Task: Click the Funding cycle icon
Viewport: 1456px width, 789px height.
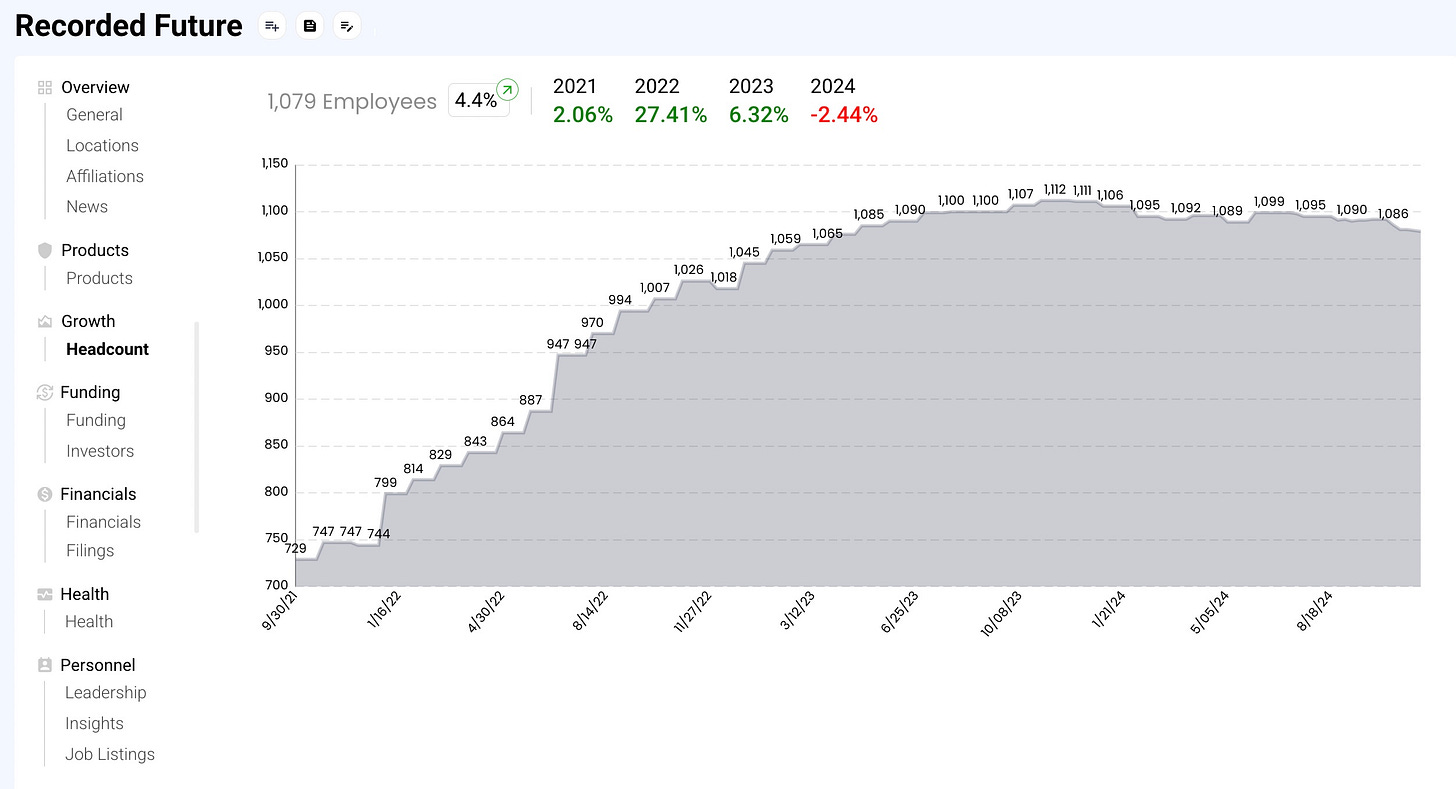Action: tap(44, 392)
